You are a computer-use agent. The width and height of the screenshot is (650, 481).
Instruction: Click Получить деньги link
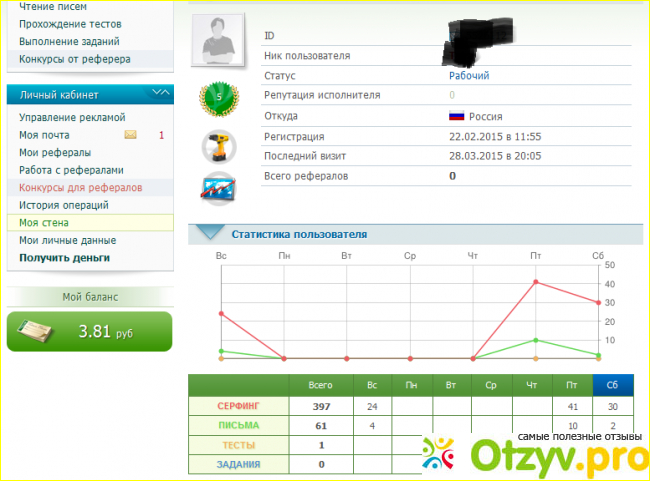[x=64, y=257]
